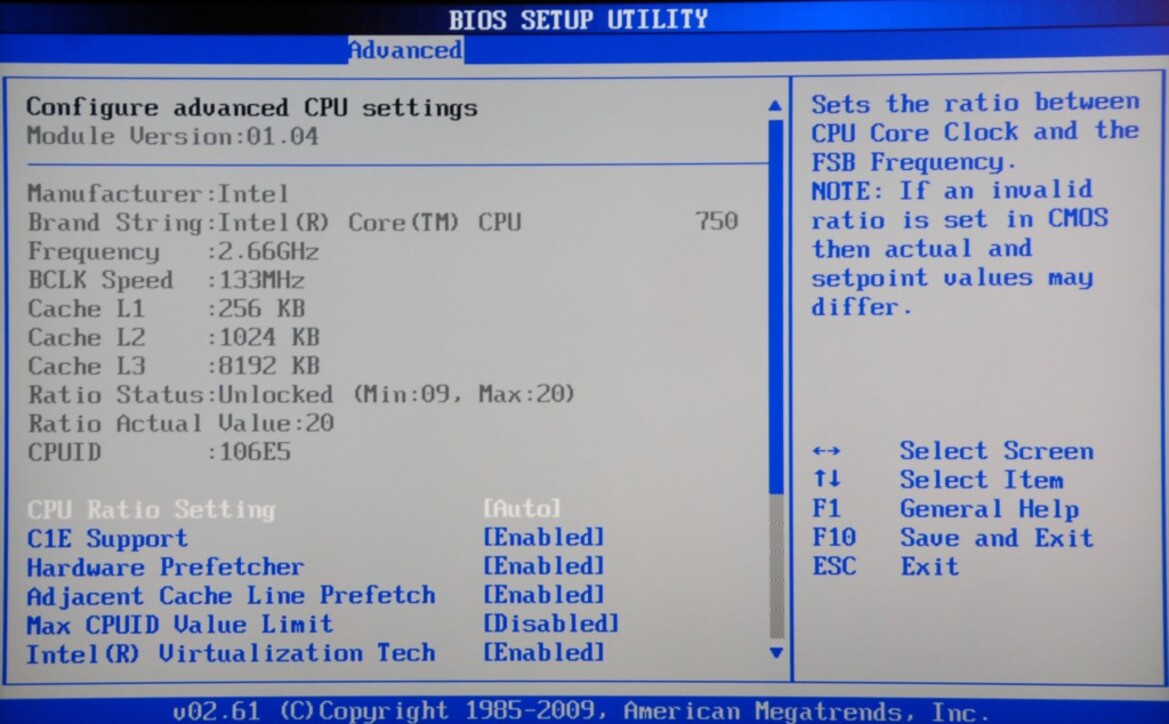
Task: Click the Frequency 2.66GHz line
Action: coord(173,251)
